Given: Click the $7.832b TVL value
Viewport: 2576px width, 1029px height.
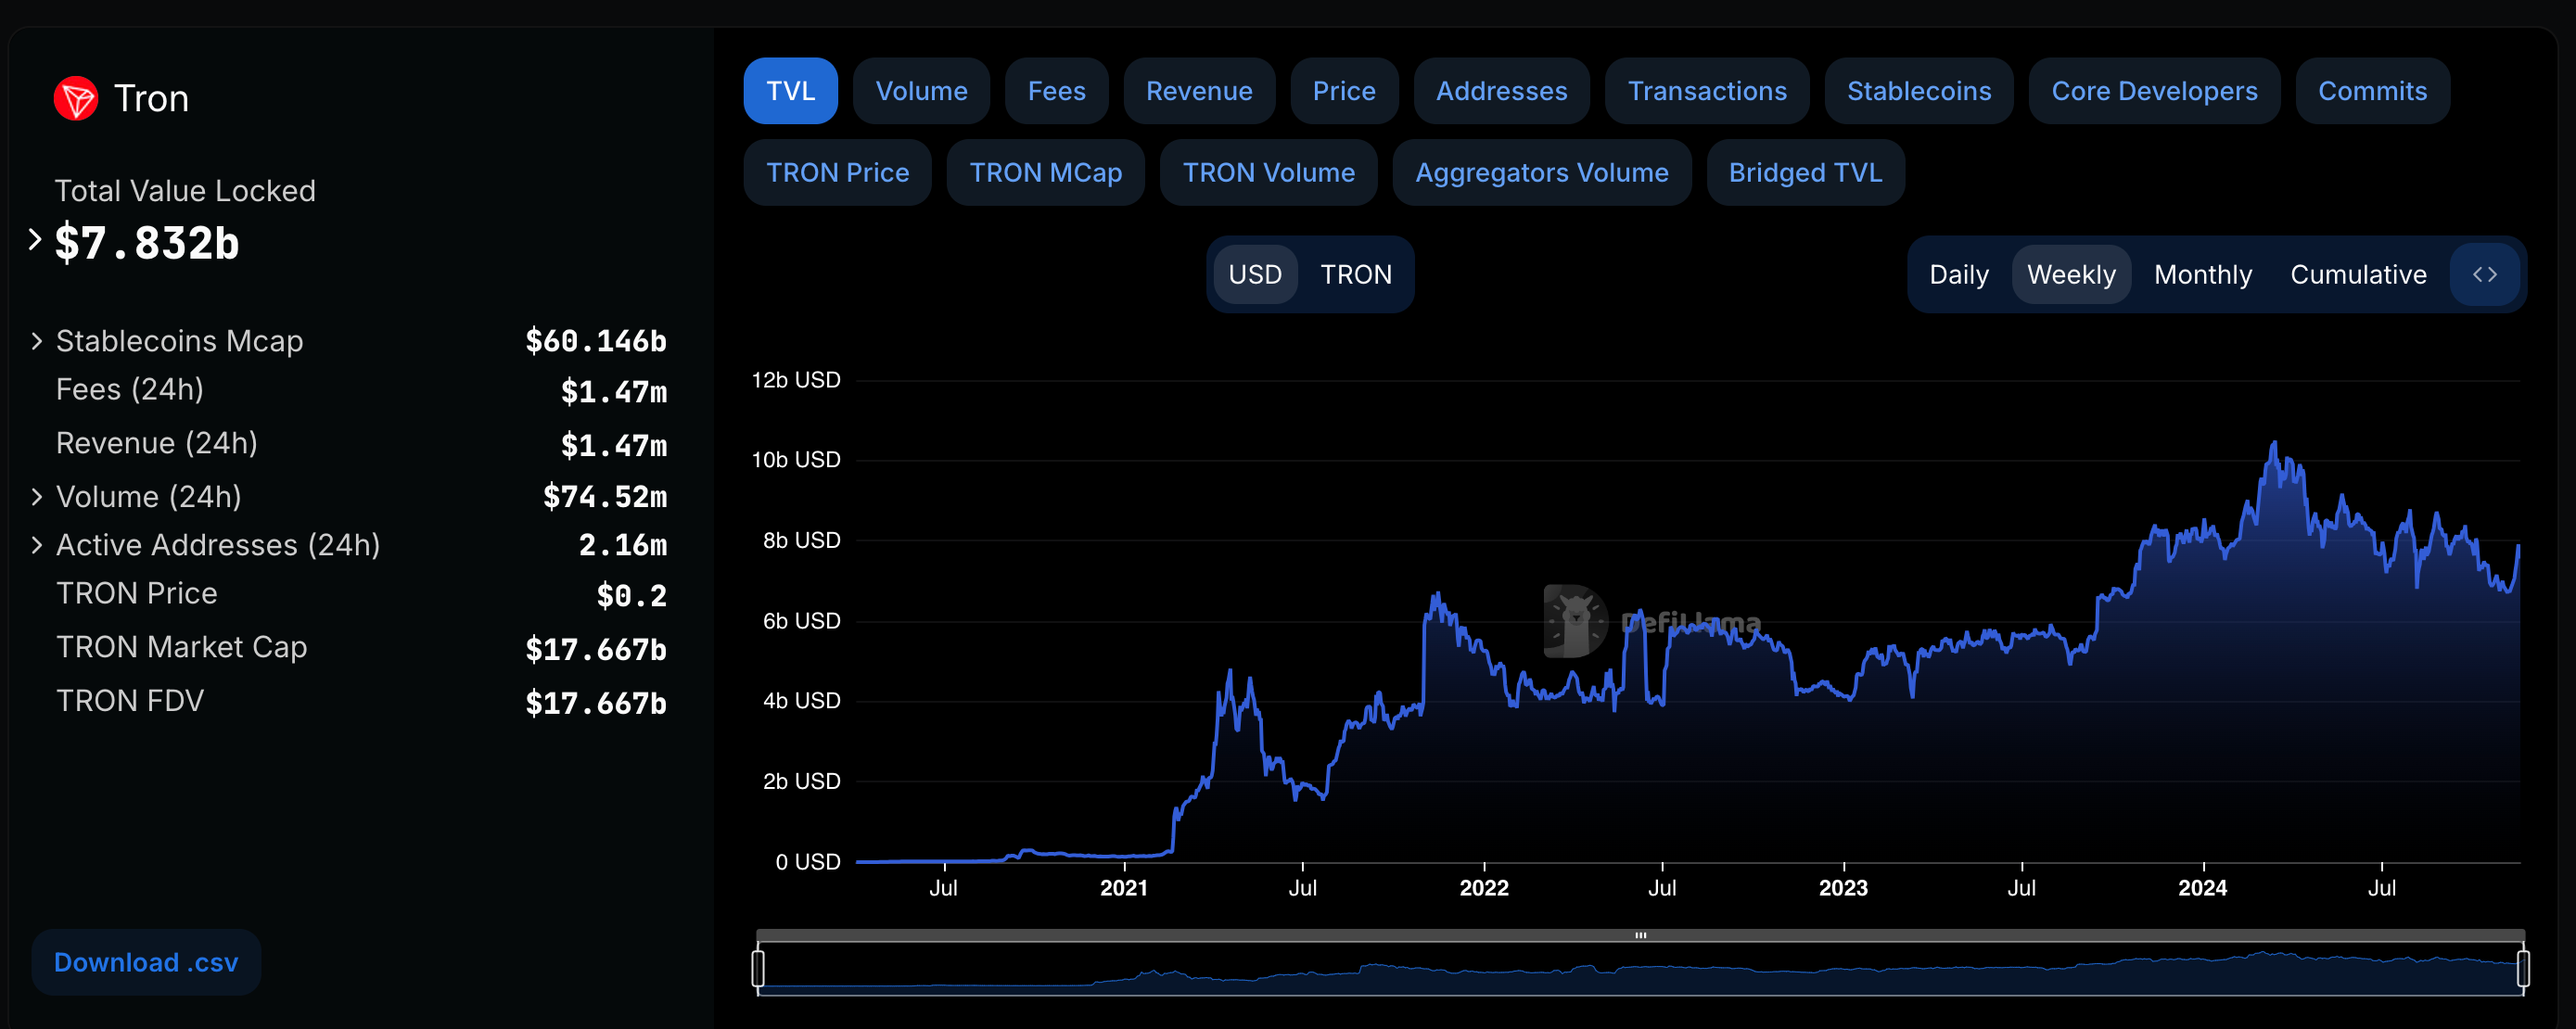Looking at the screenshot, I should (x=147, y=243).
